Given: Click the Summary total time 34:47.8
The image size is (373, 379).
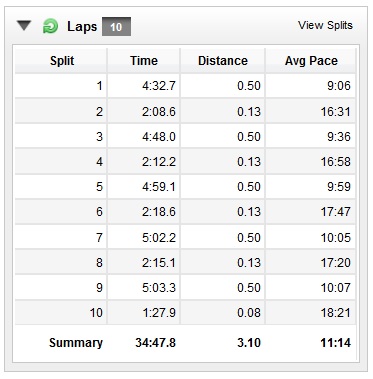Looking at the screenshot, I should (x=155, y=343).
